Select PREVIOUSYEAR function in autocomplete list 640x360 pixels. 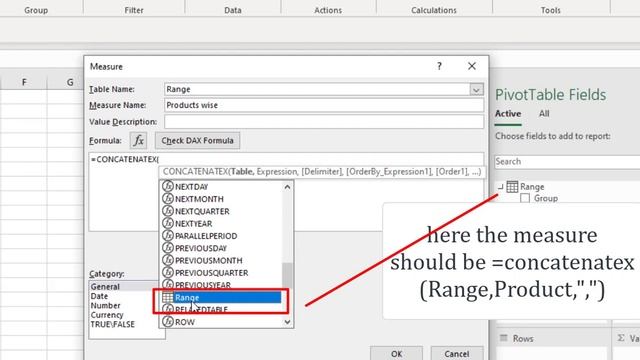tap(220, 284)
